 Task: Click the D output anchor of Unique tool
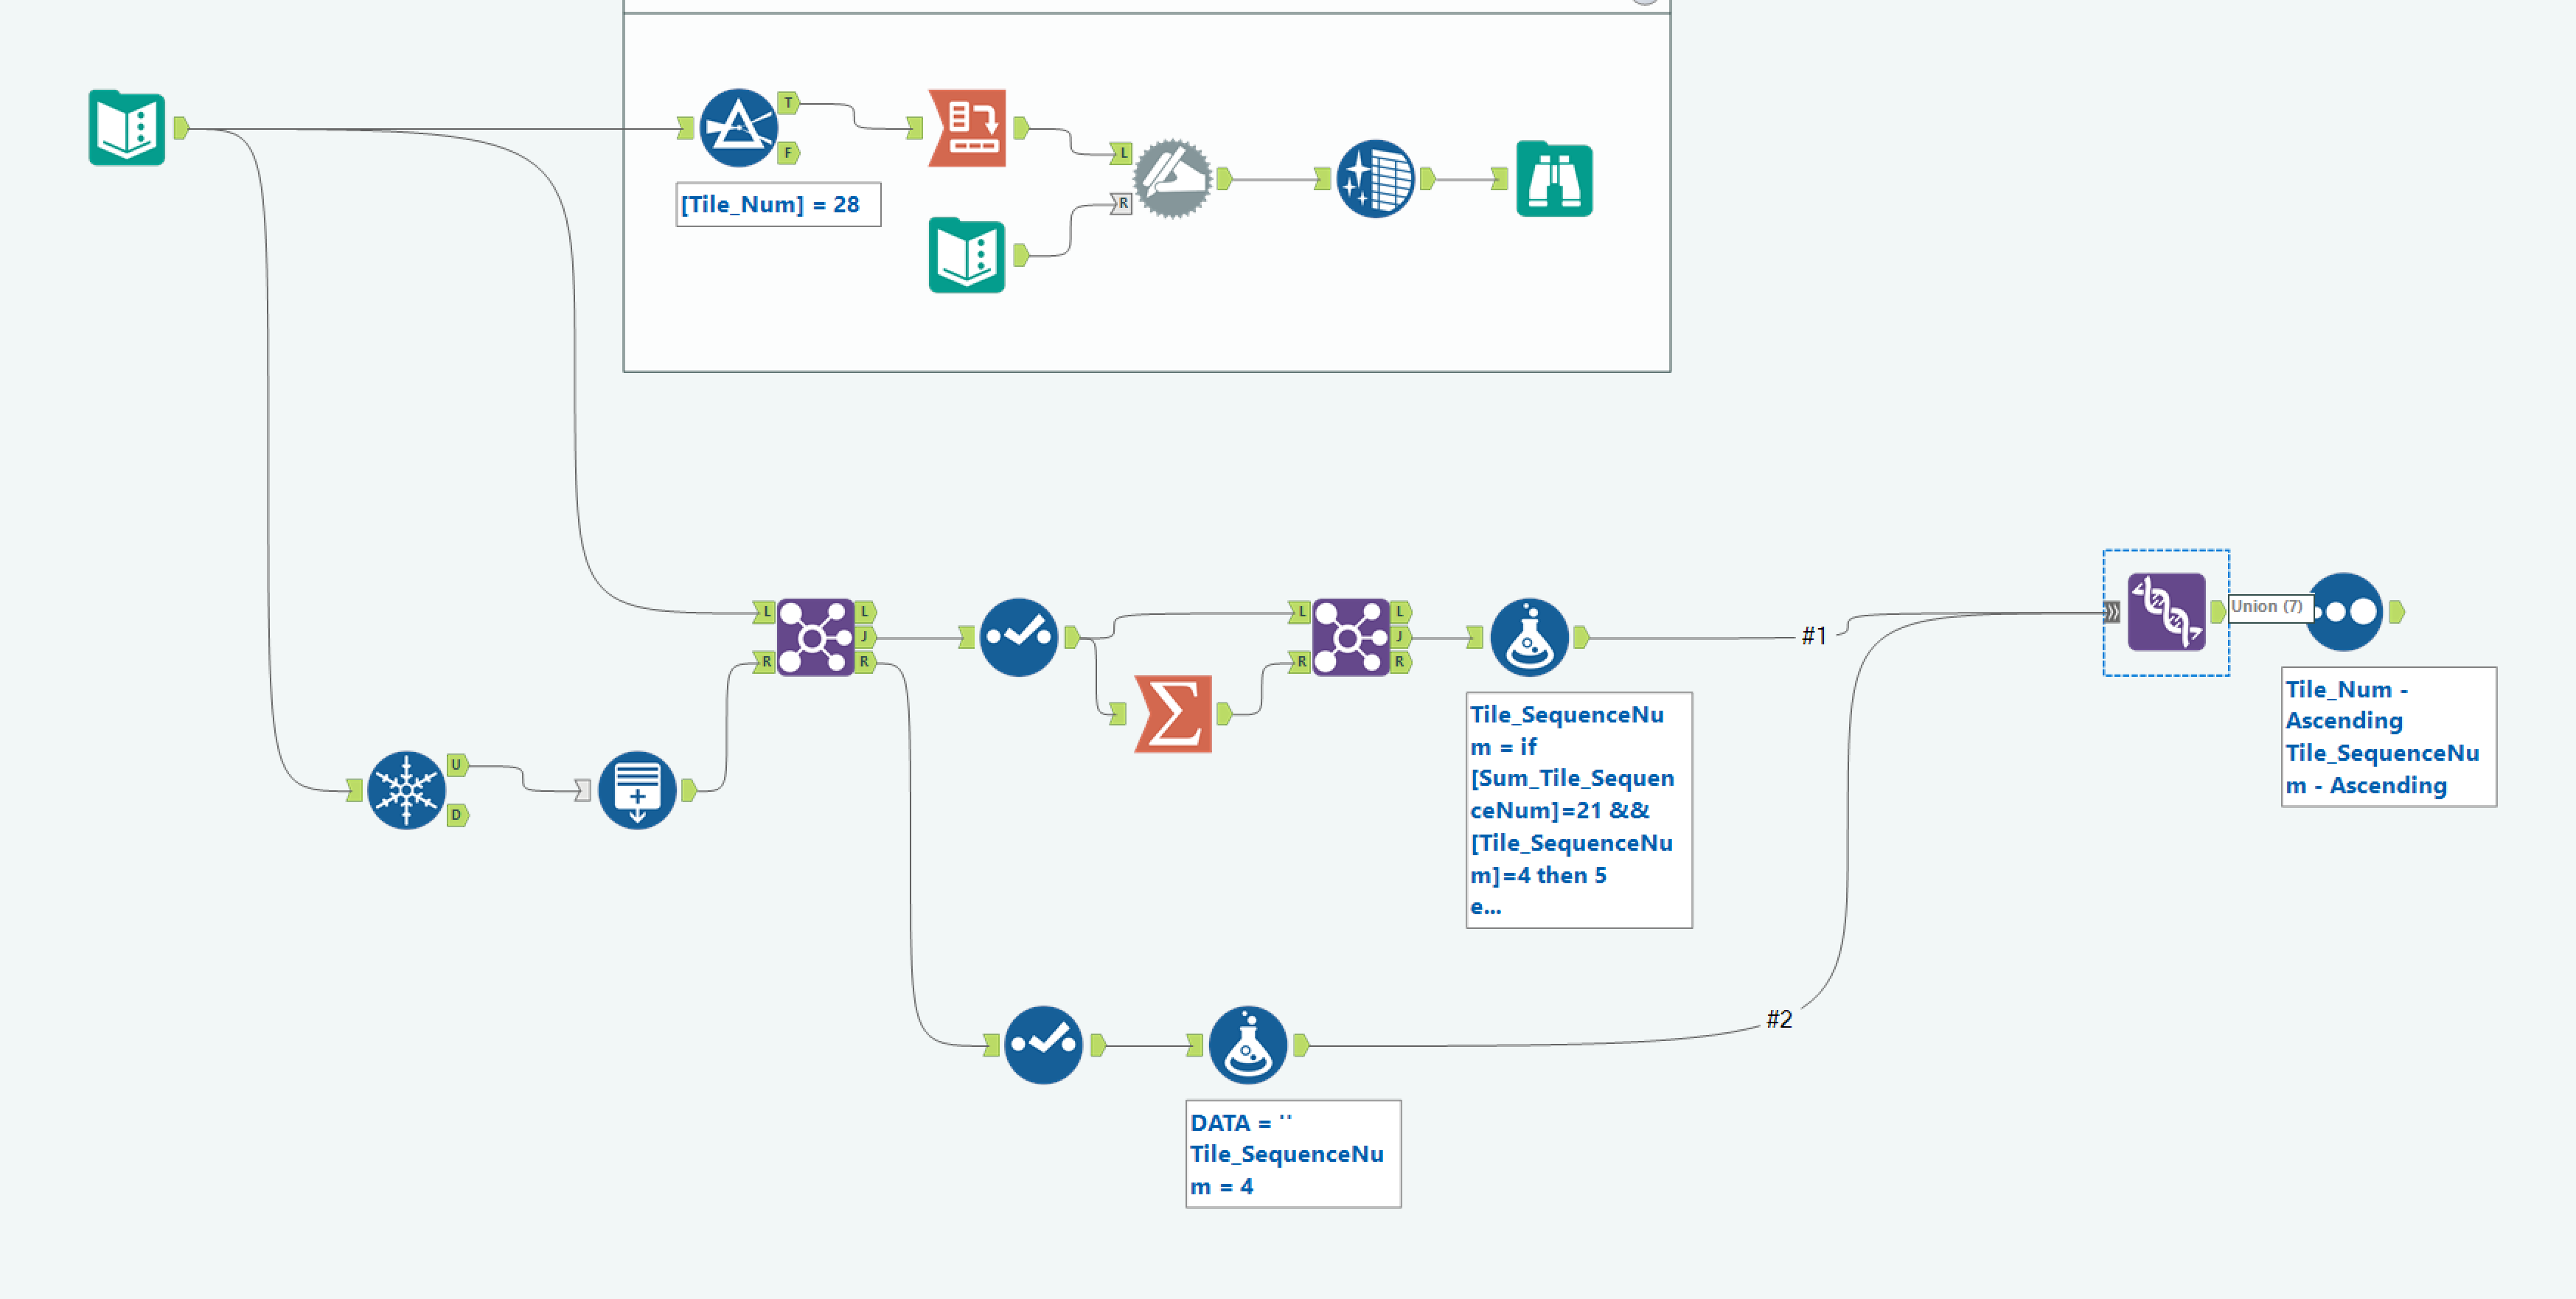coord(457,815)
